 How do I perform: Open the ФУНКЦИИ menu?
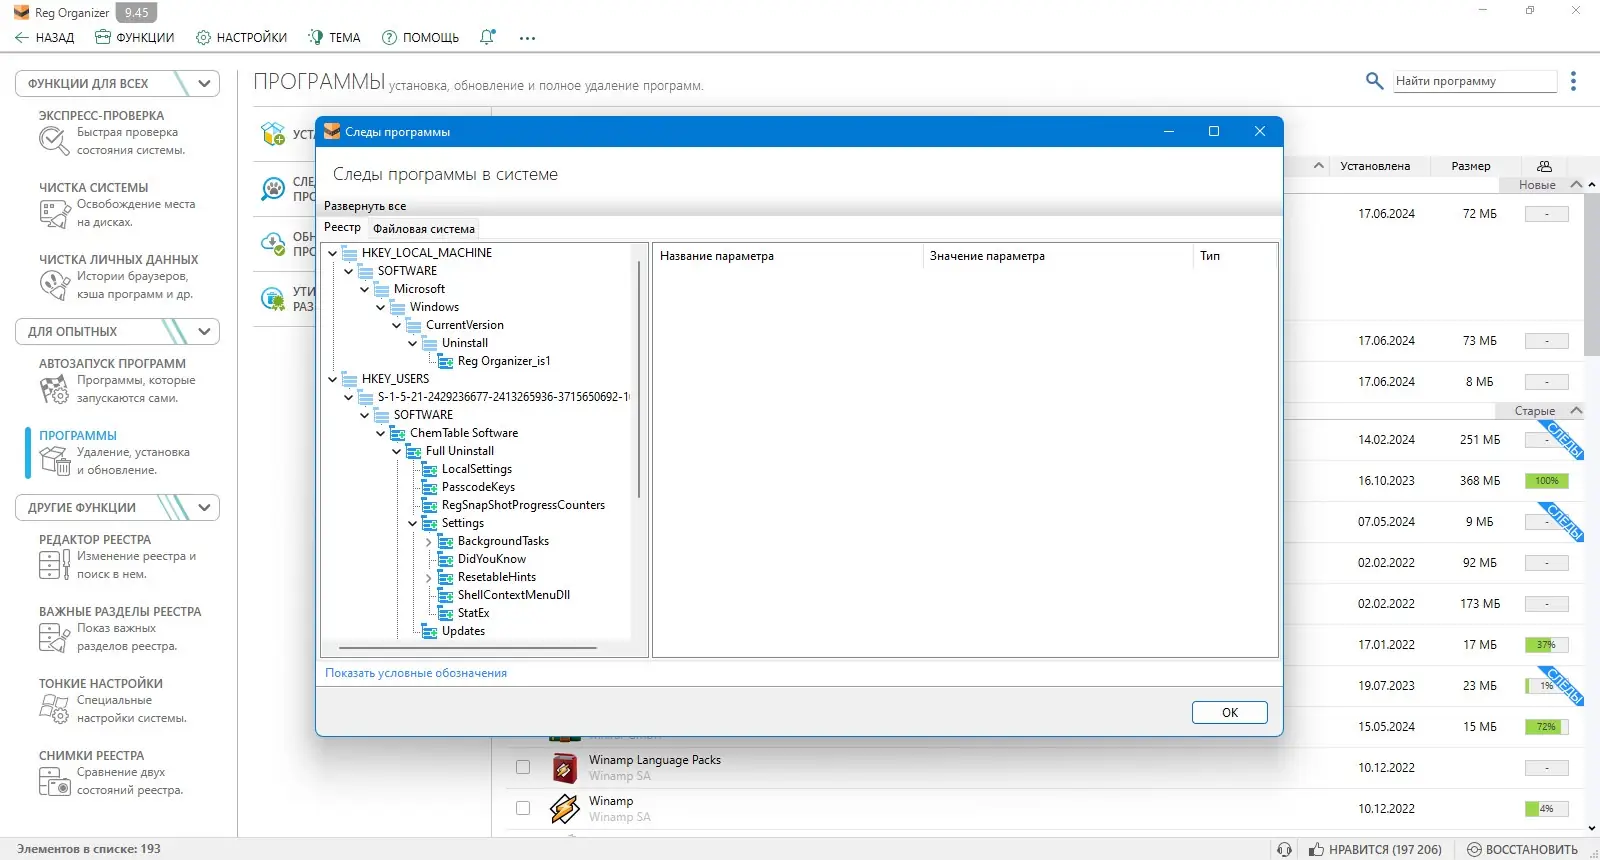134,37
